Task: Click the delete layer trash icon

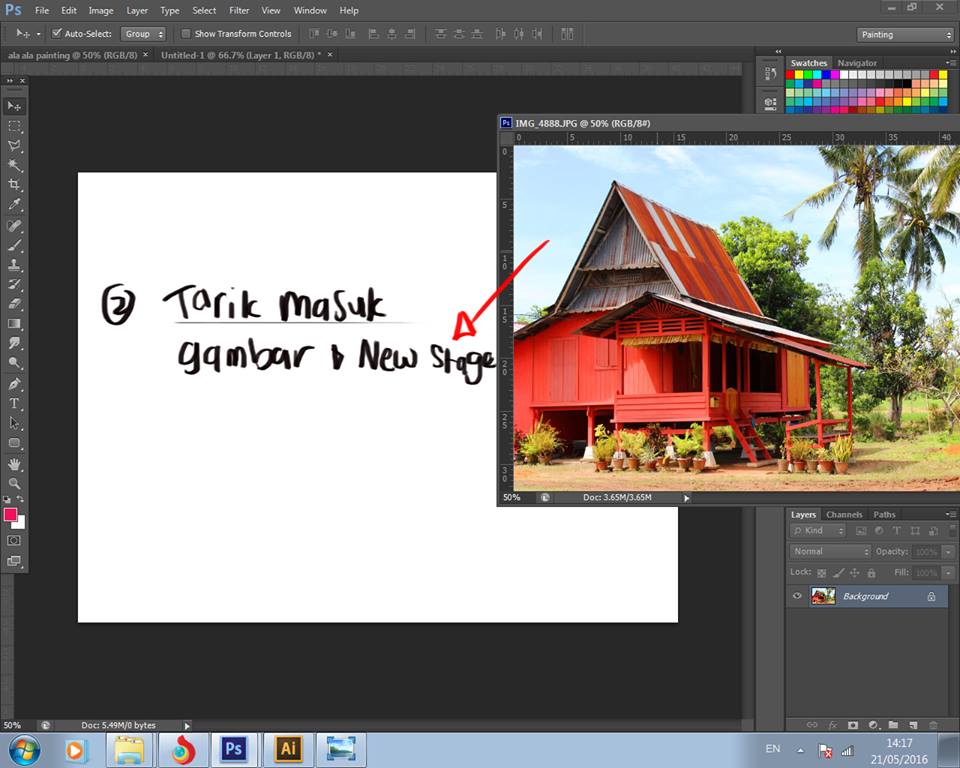Action: point(933,724)
